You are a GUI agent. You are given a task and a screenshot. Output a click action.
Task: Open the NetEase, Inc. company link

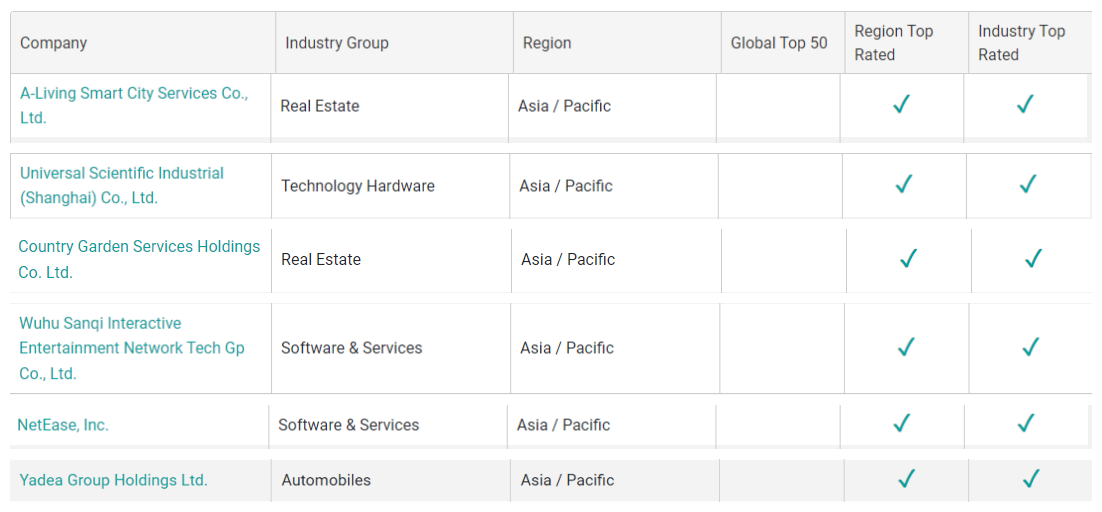coord(63,425)
